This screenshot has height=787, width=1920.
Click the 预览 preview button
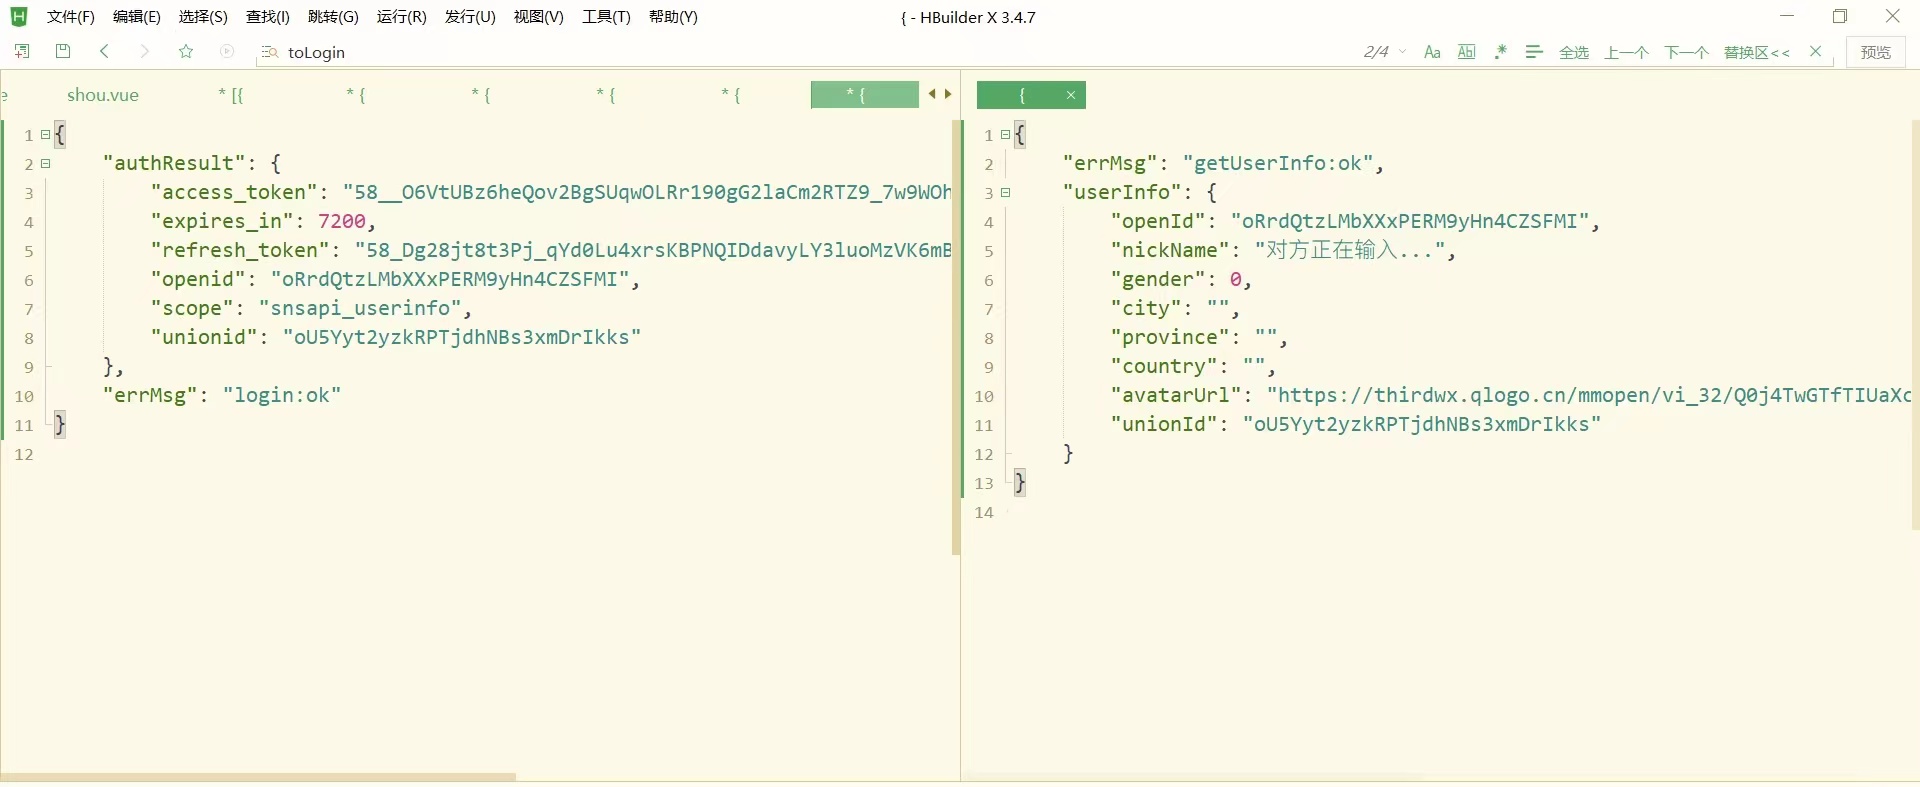(x=1875, y=52)
